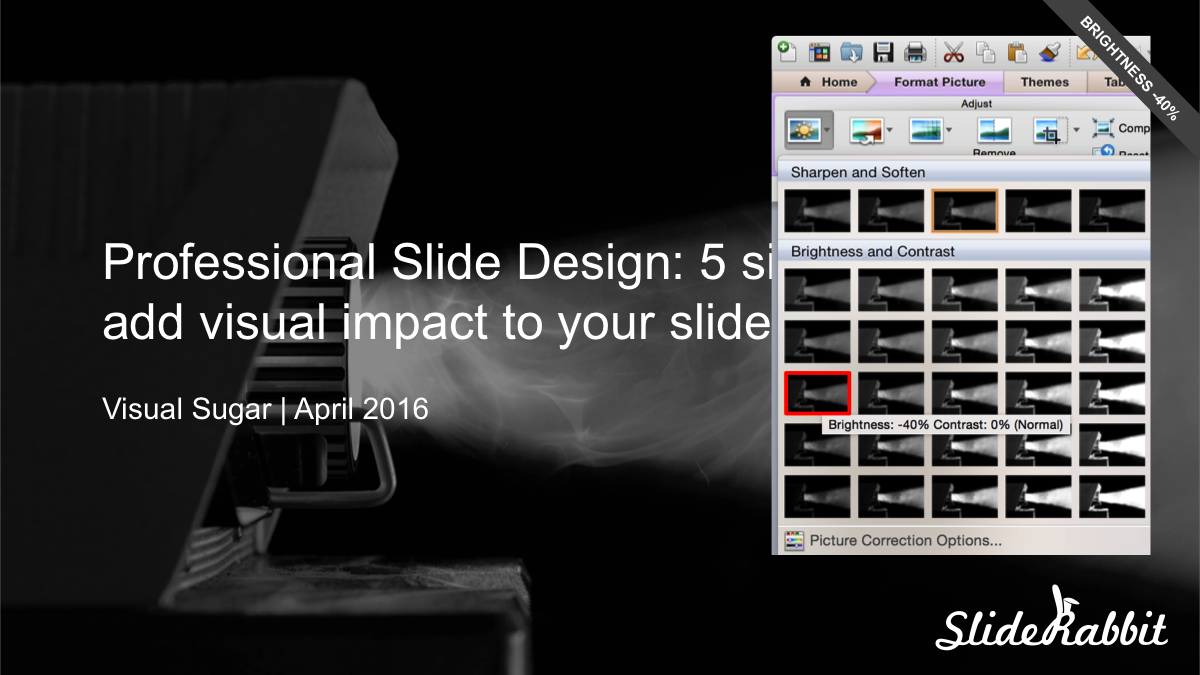Select the Brightness -40% Contrast 0% preset
1200x675 pixels.
point(818,393)
